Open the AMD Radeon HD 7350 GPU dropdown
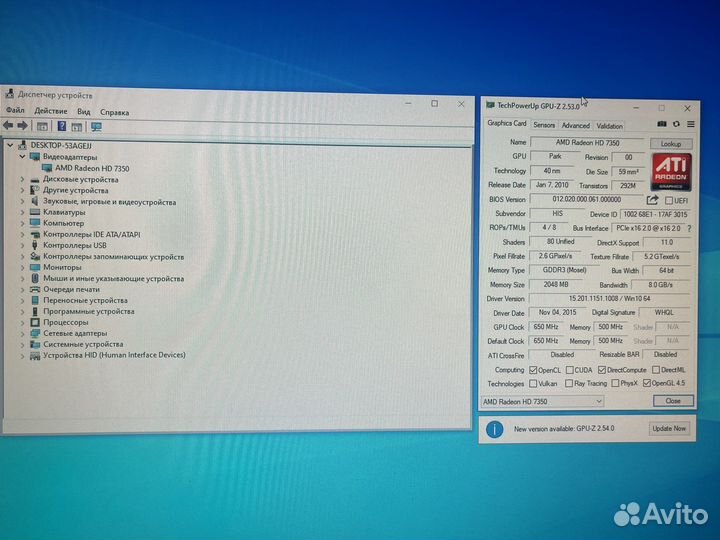The image size is (720, 540). (542, 401)
